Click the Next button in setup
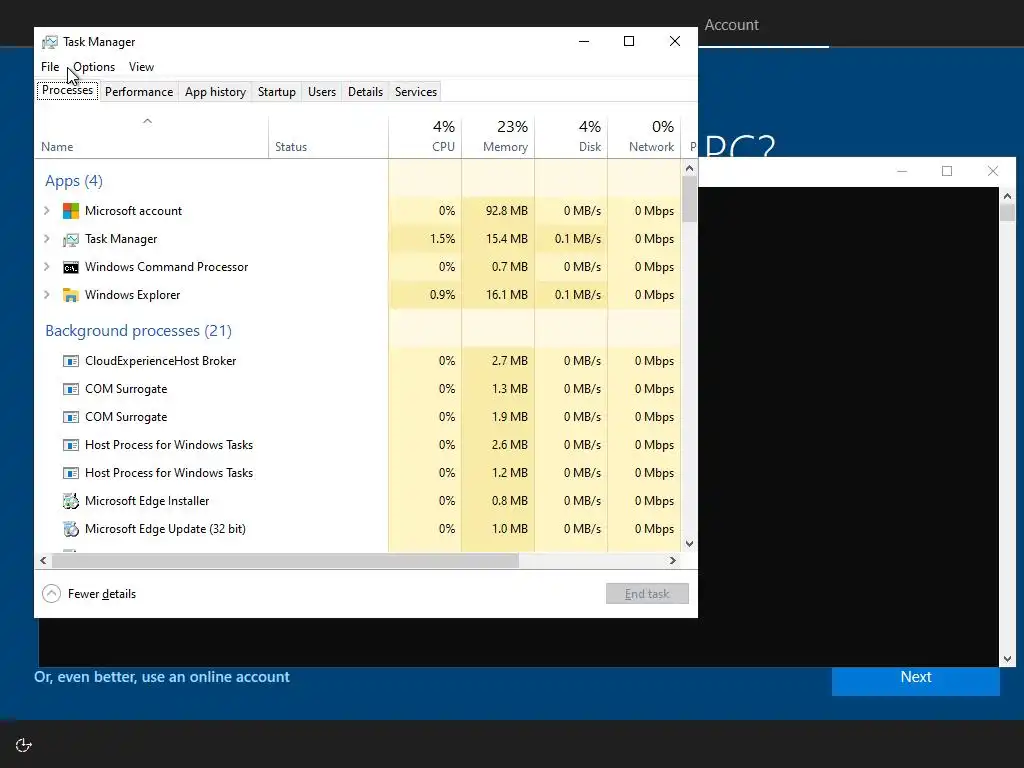 [916, 680]
